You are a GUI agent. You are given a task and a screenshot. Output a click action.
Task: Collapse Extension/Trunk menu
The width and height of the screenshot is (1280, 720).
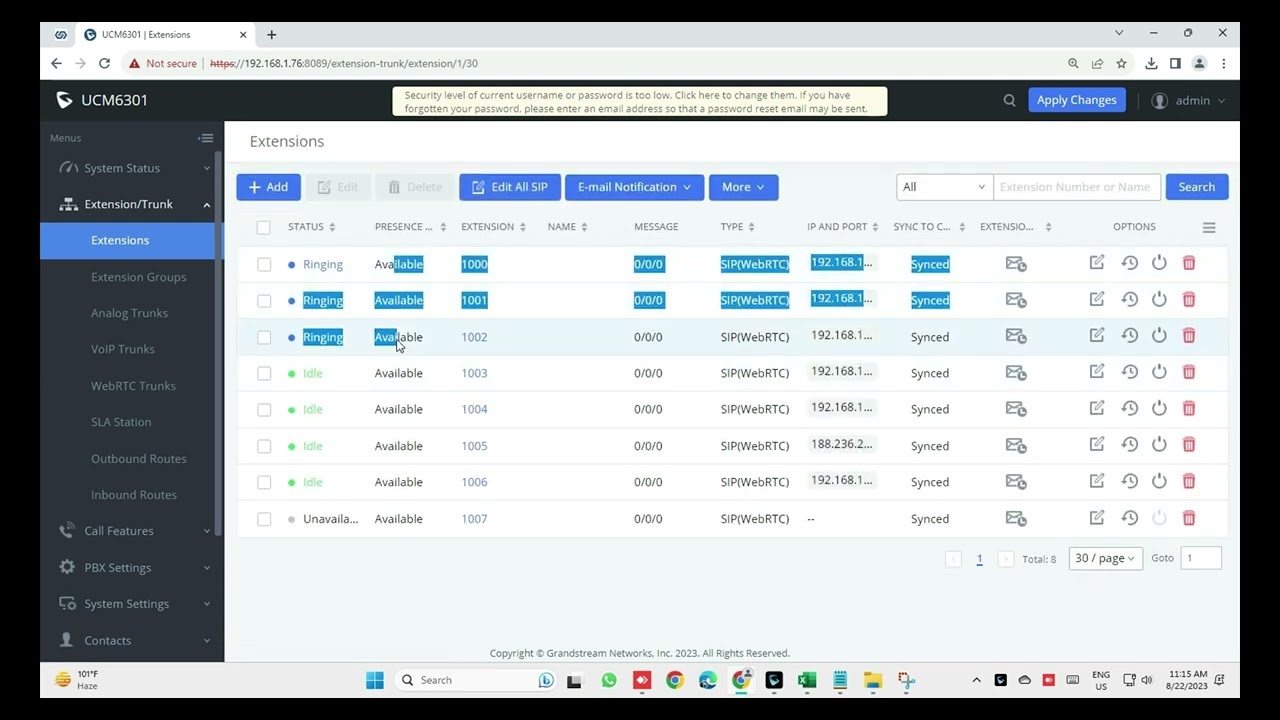click(x=132, y=204)
